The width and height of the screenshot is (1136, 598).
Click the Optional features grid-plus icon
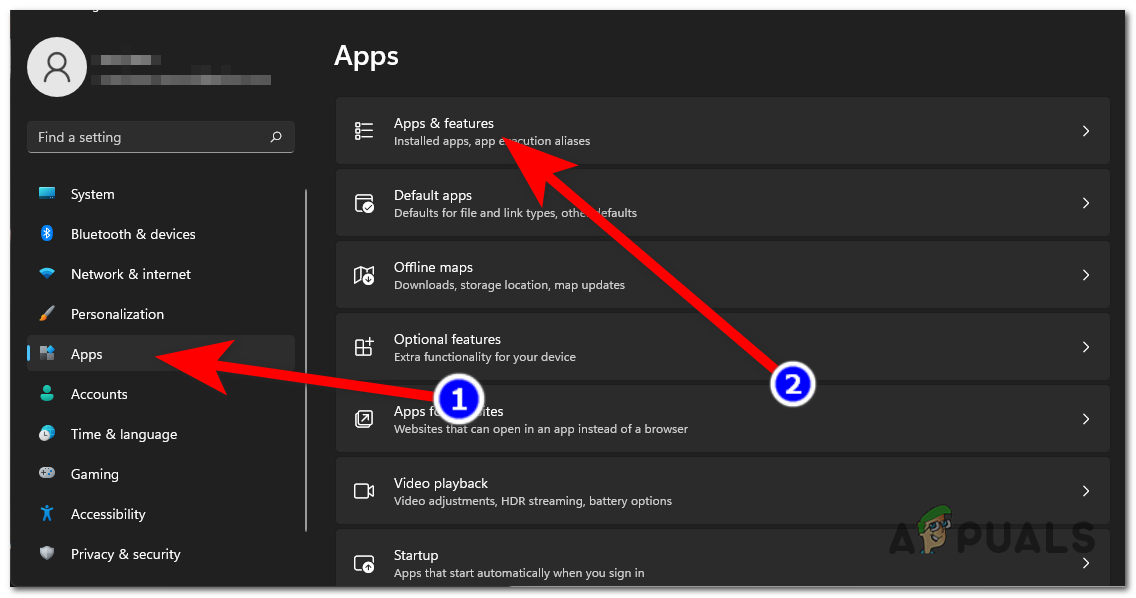[364, 346]
